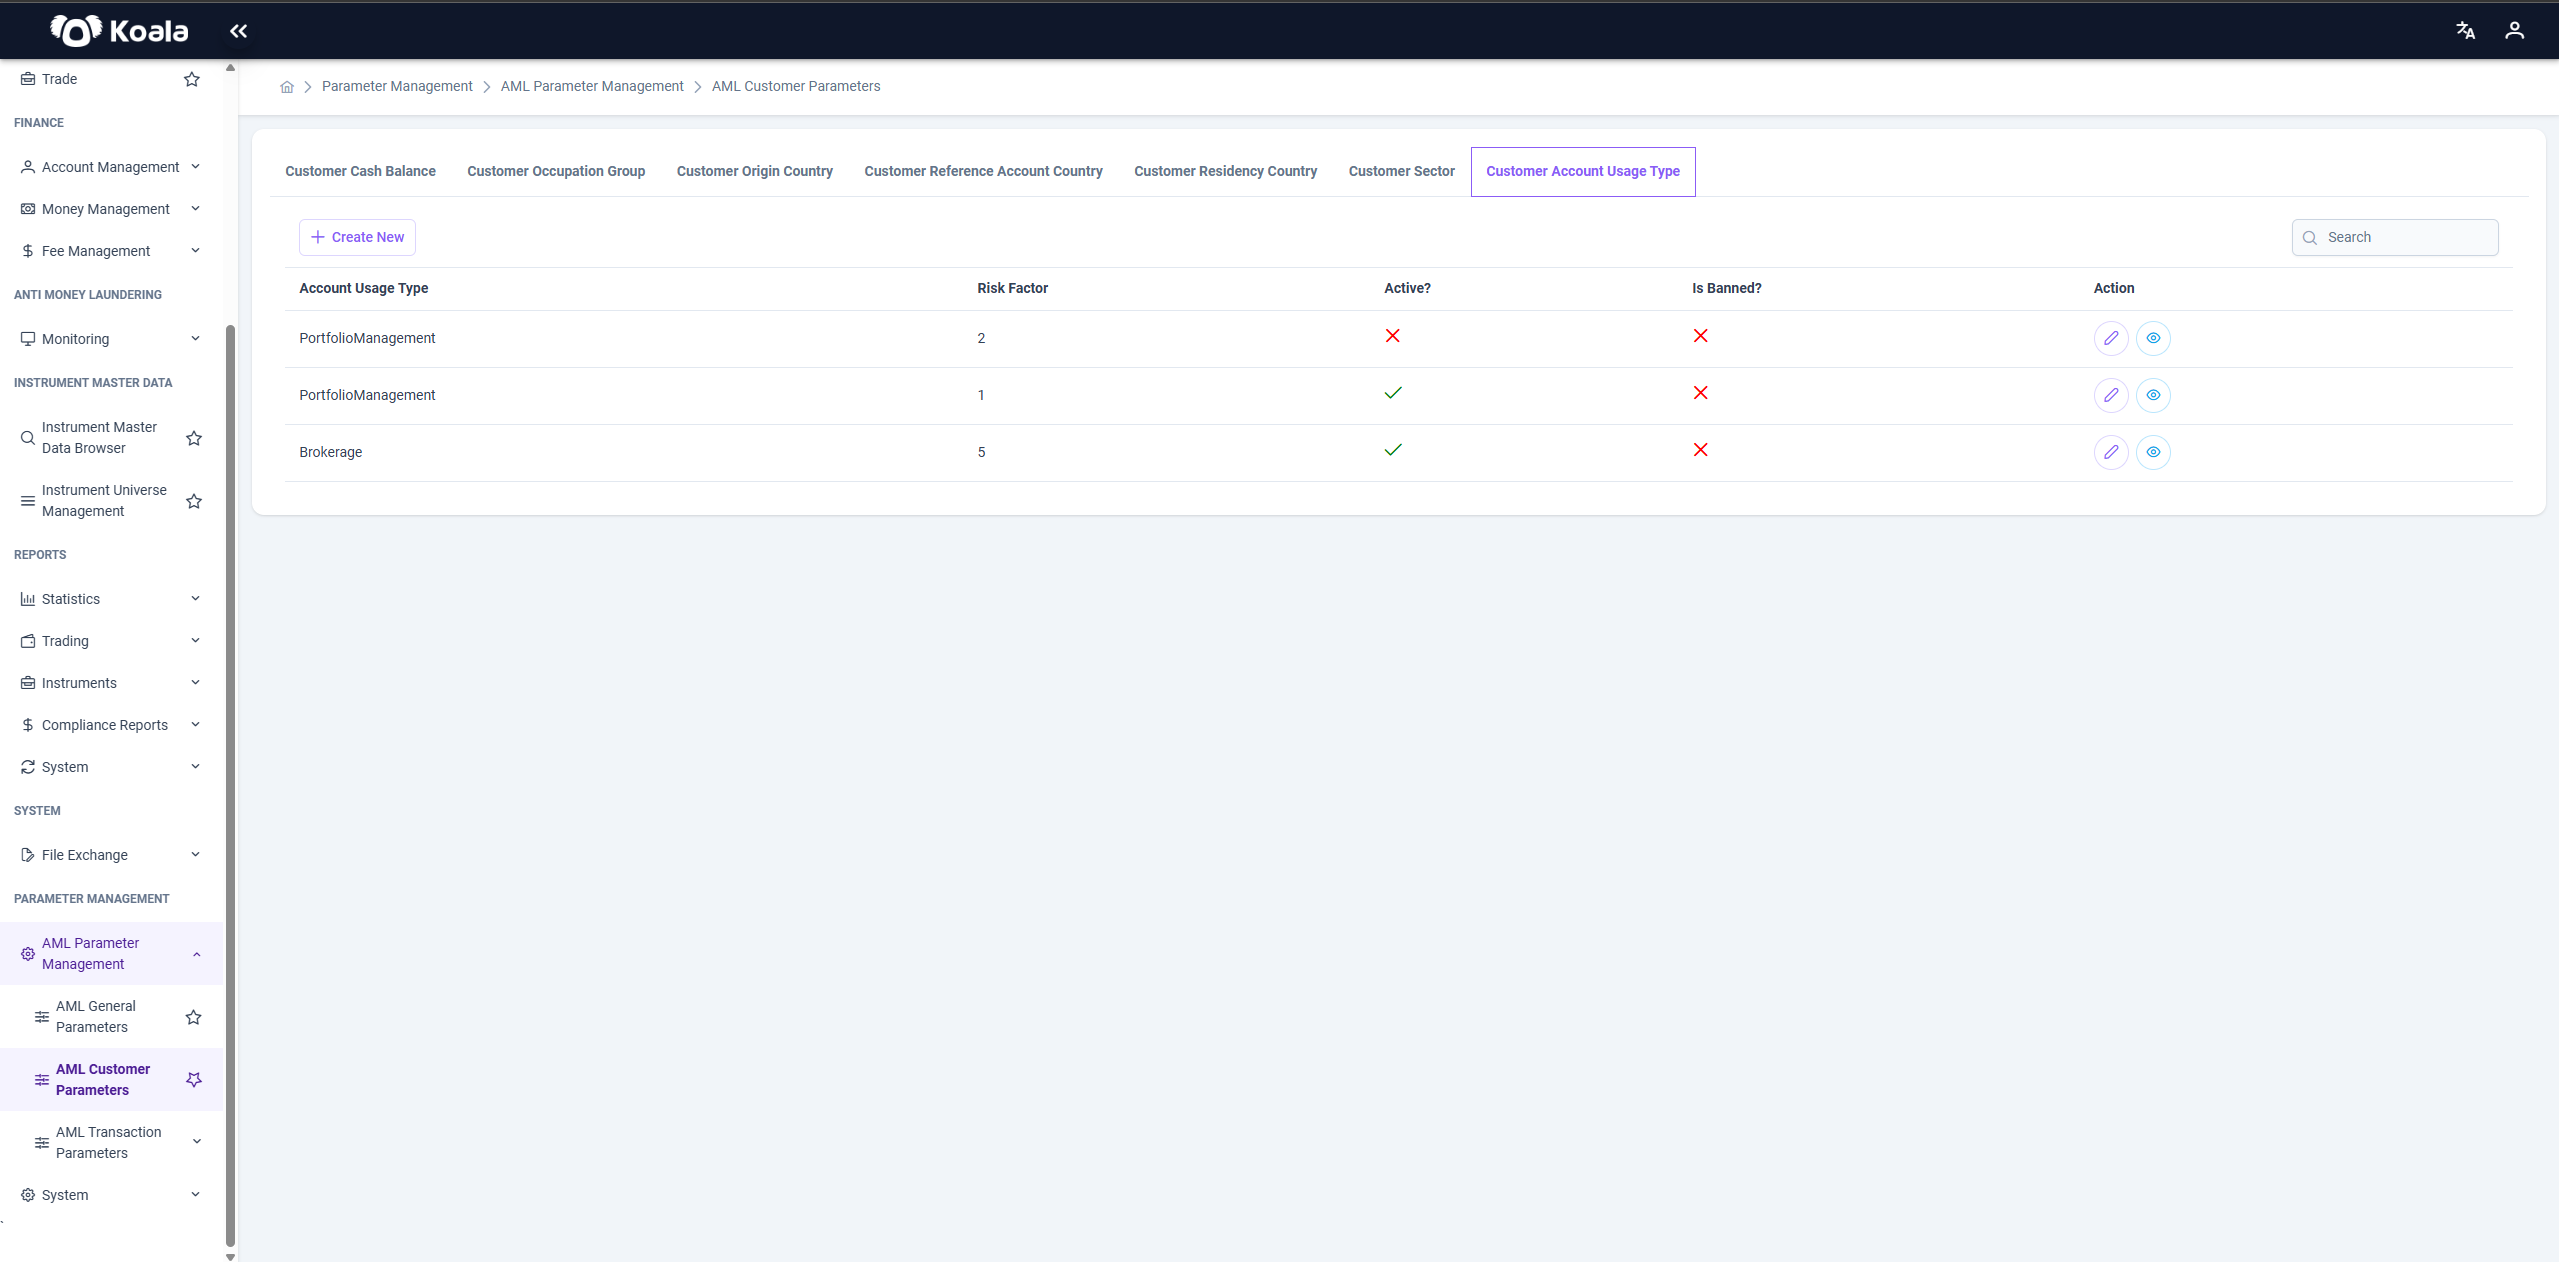Viewport: 2559px width, 1262px height.
Task: Expand File Exchange menu
Action: pos(110,855)
